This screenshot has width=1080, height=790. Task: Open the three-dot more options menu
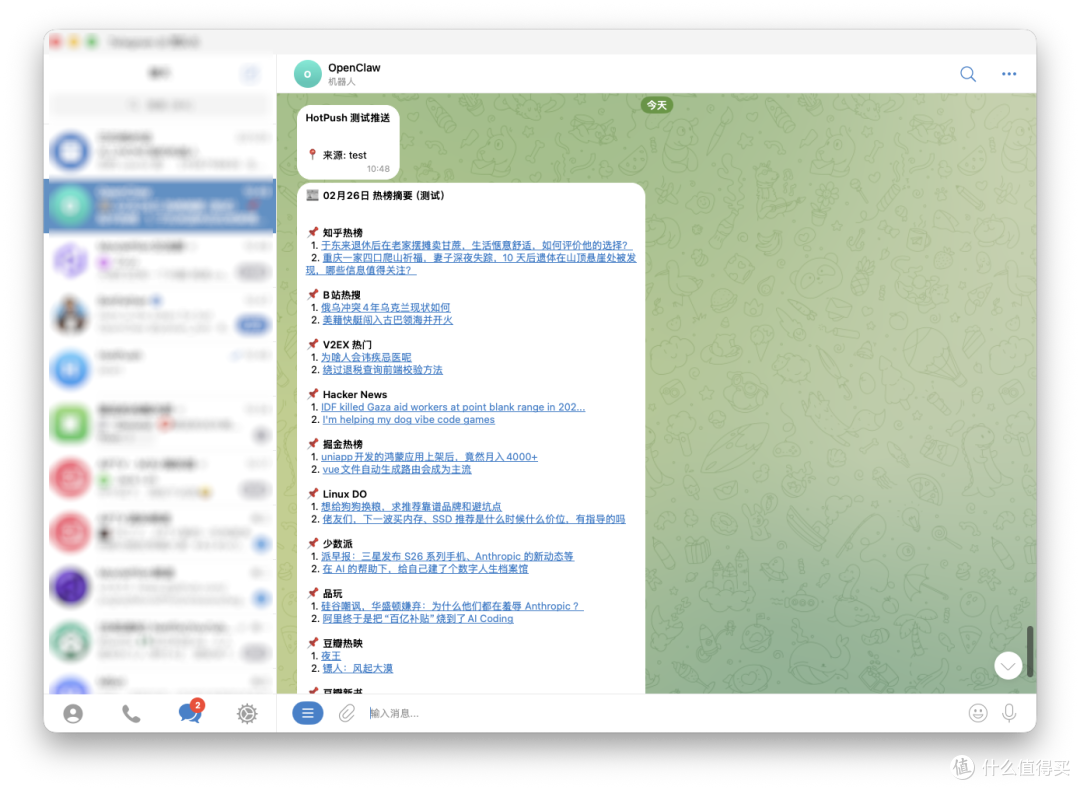(1008, 74)
